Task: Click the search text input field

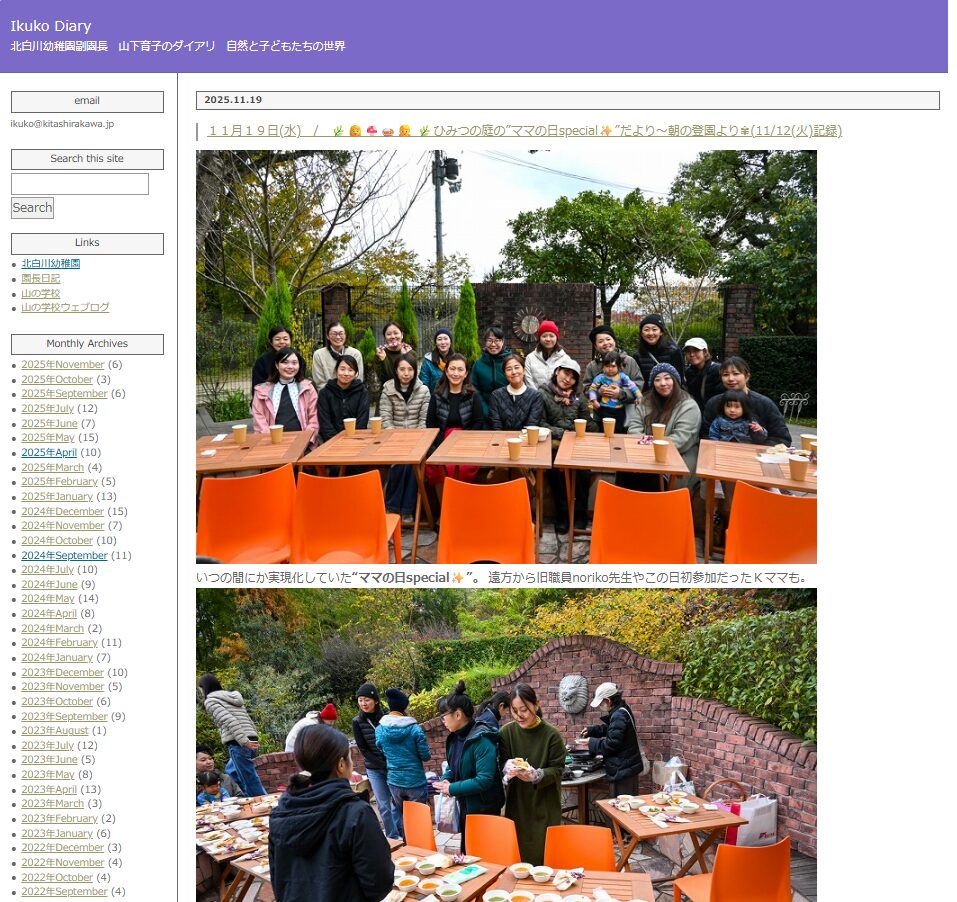Action: (x=80, y=184)
